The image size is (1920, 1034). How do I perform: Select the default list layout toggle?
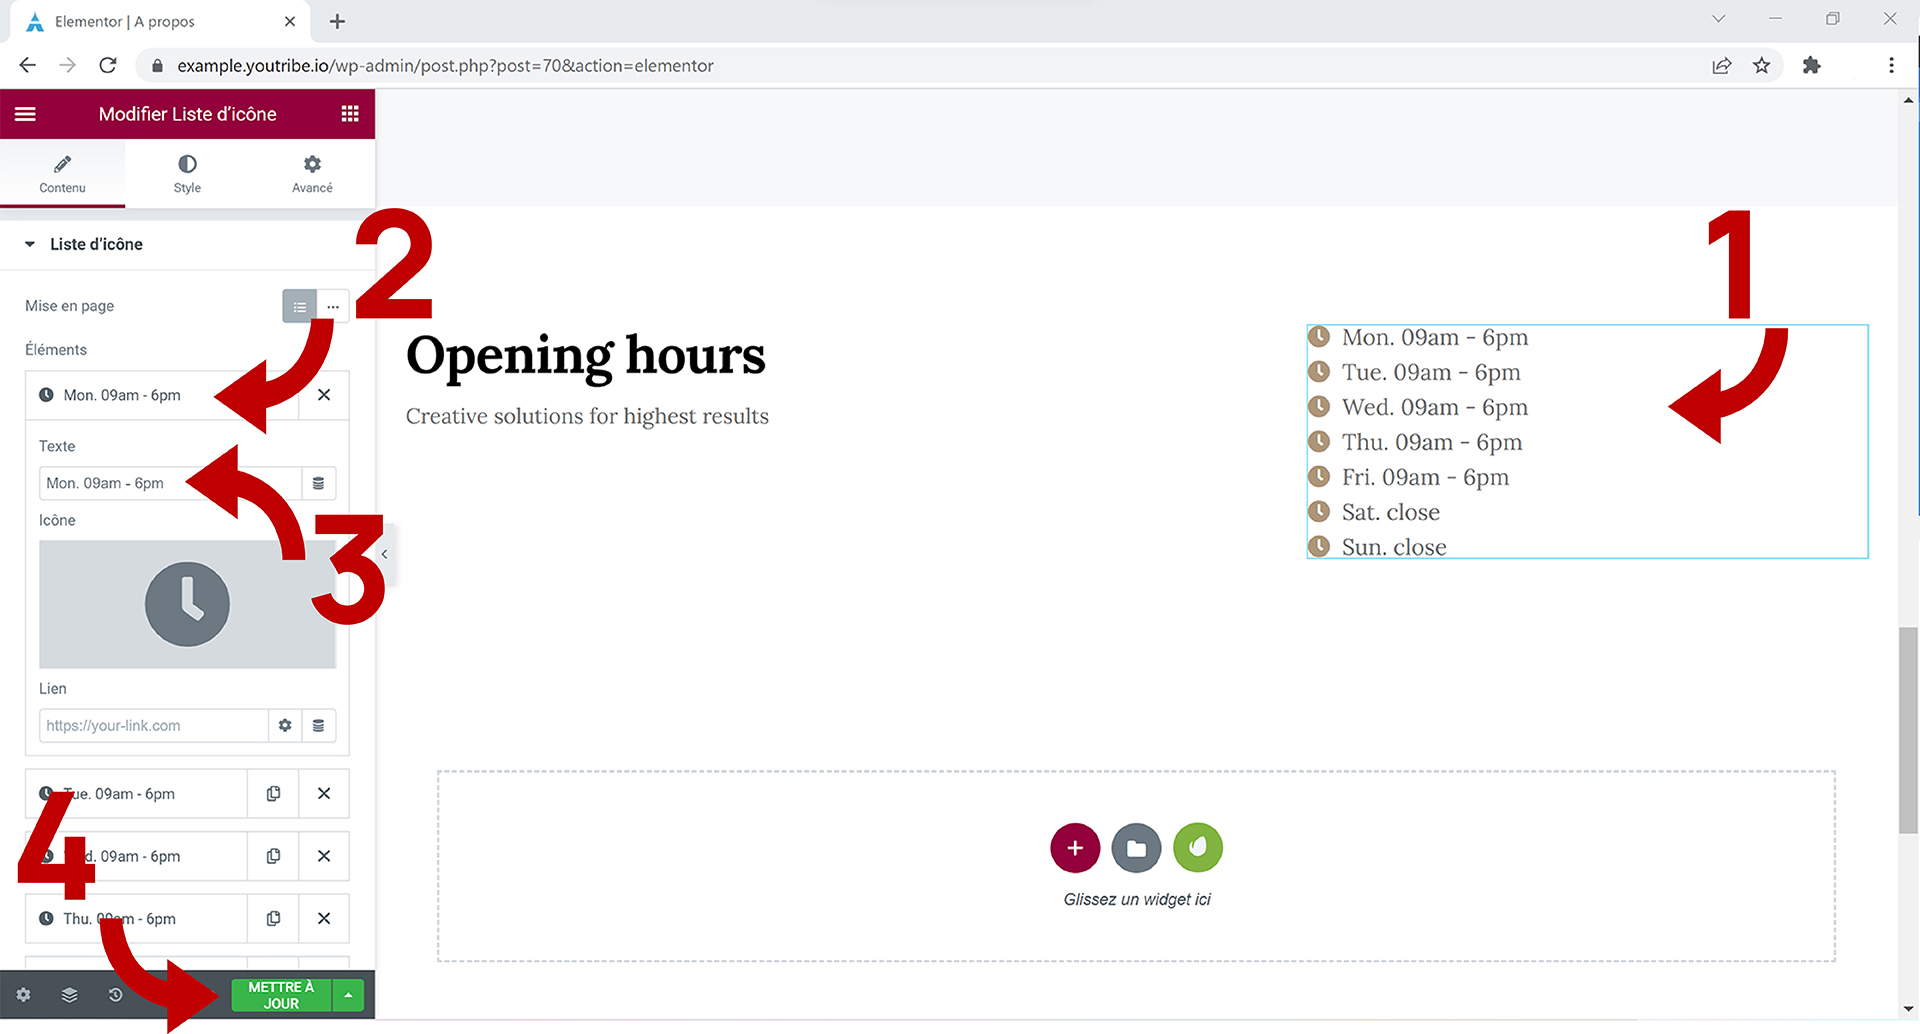pos(300,307)
